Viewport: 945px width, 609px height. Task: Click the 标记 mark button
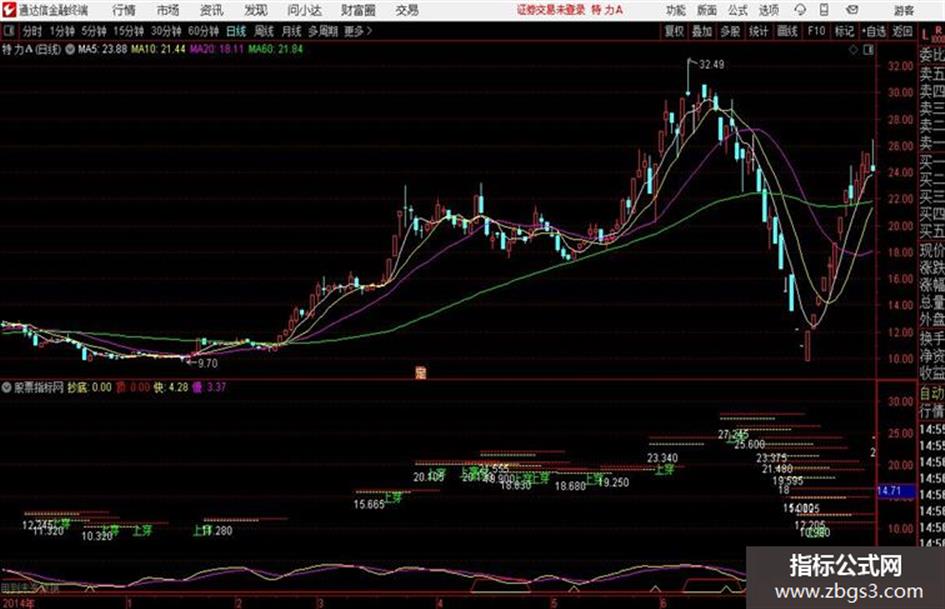[844, 31]
